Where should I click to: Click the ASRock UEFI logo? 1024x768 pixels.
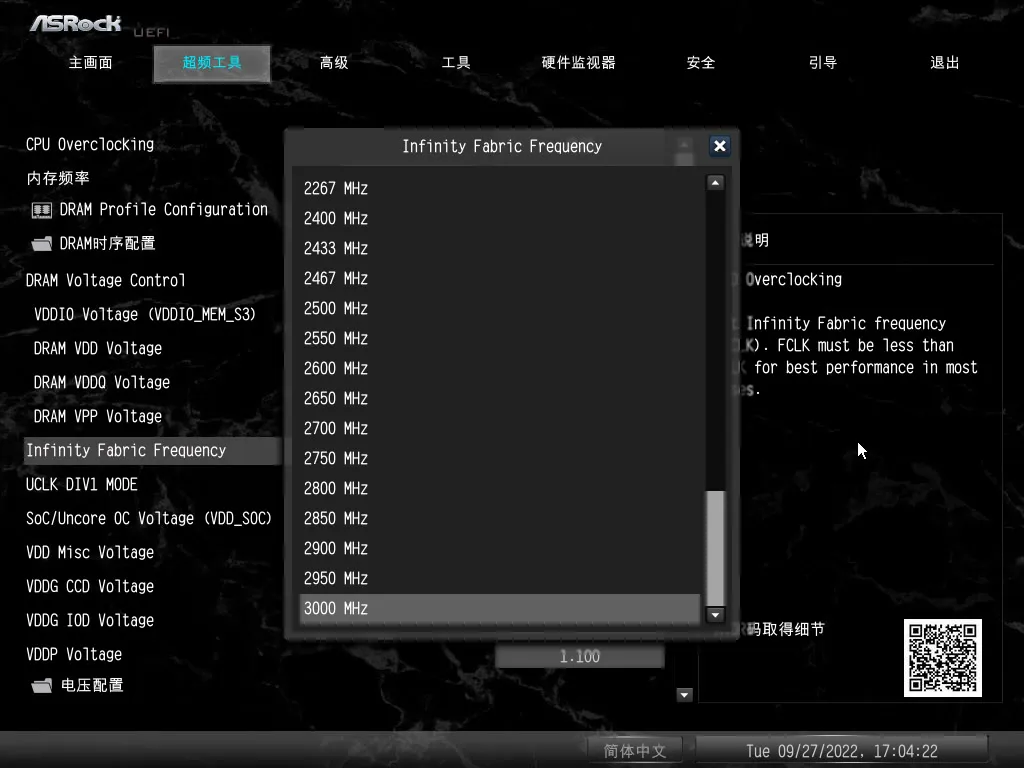click(x=98, y=25)
